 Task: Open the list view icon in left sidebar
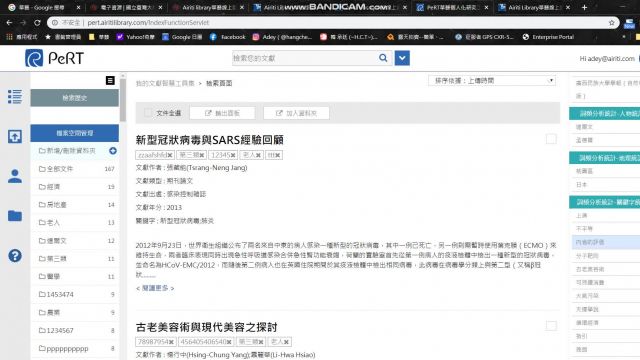pyautogui.click(x=15, y=97)
